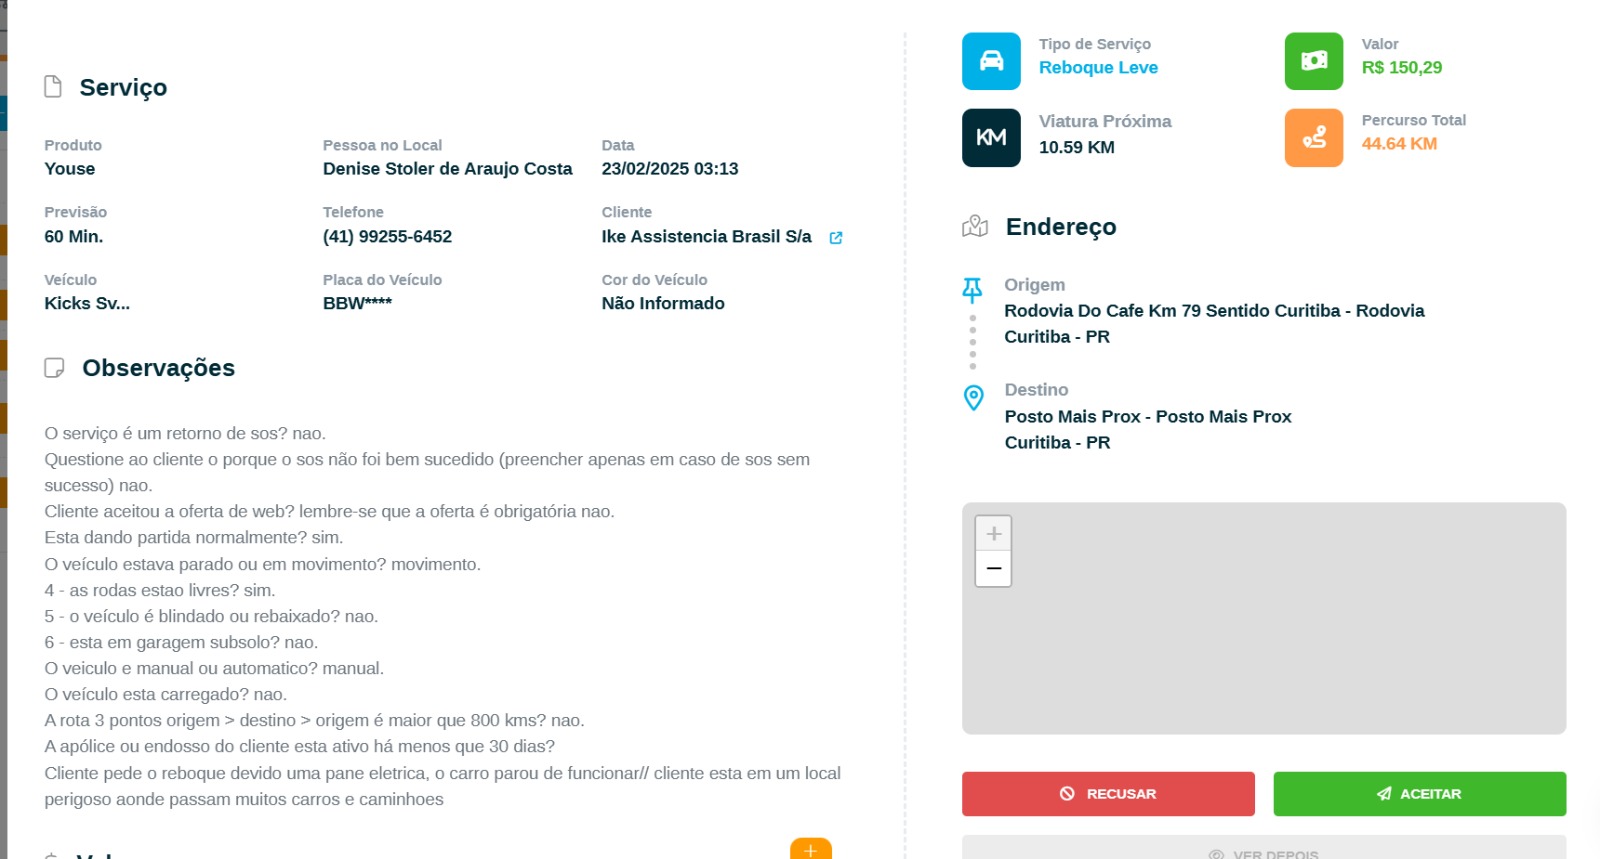Click the Ver Depois button
This screenshot has height=859, width=1600.
tap(1264, 851)
